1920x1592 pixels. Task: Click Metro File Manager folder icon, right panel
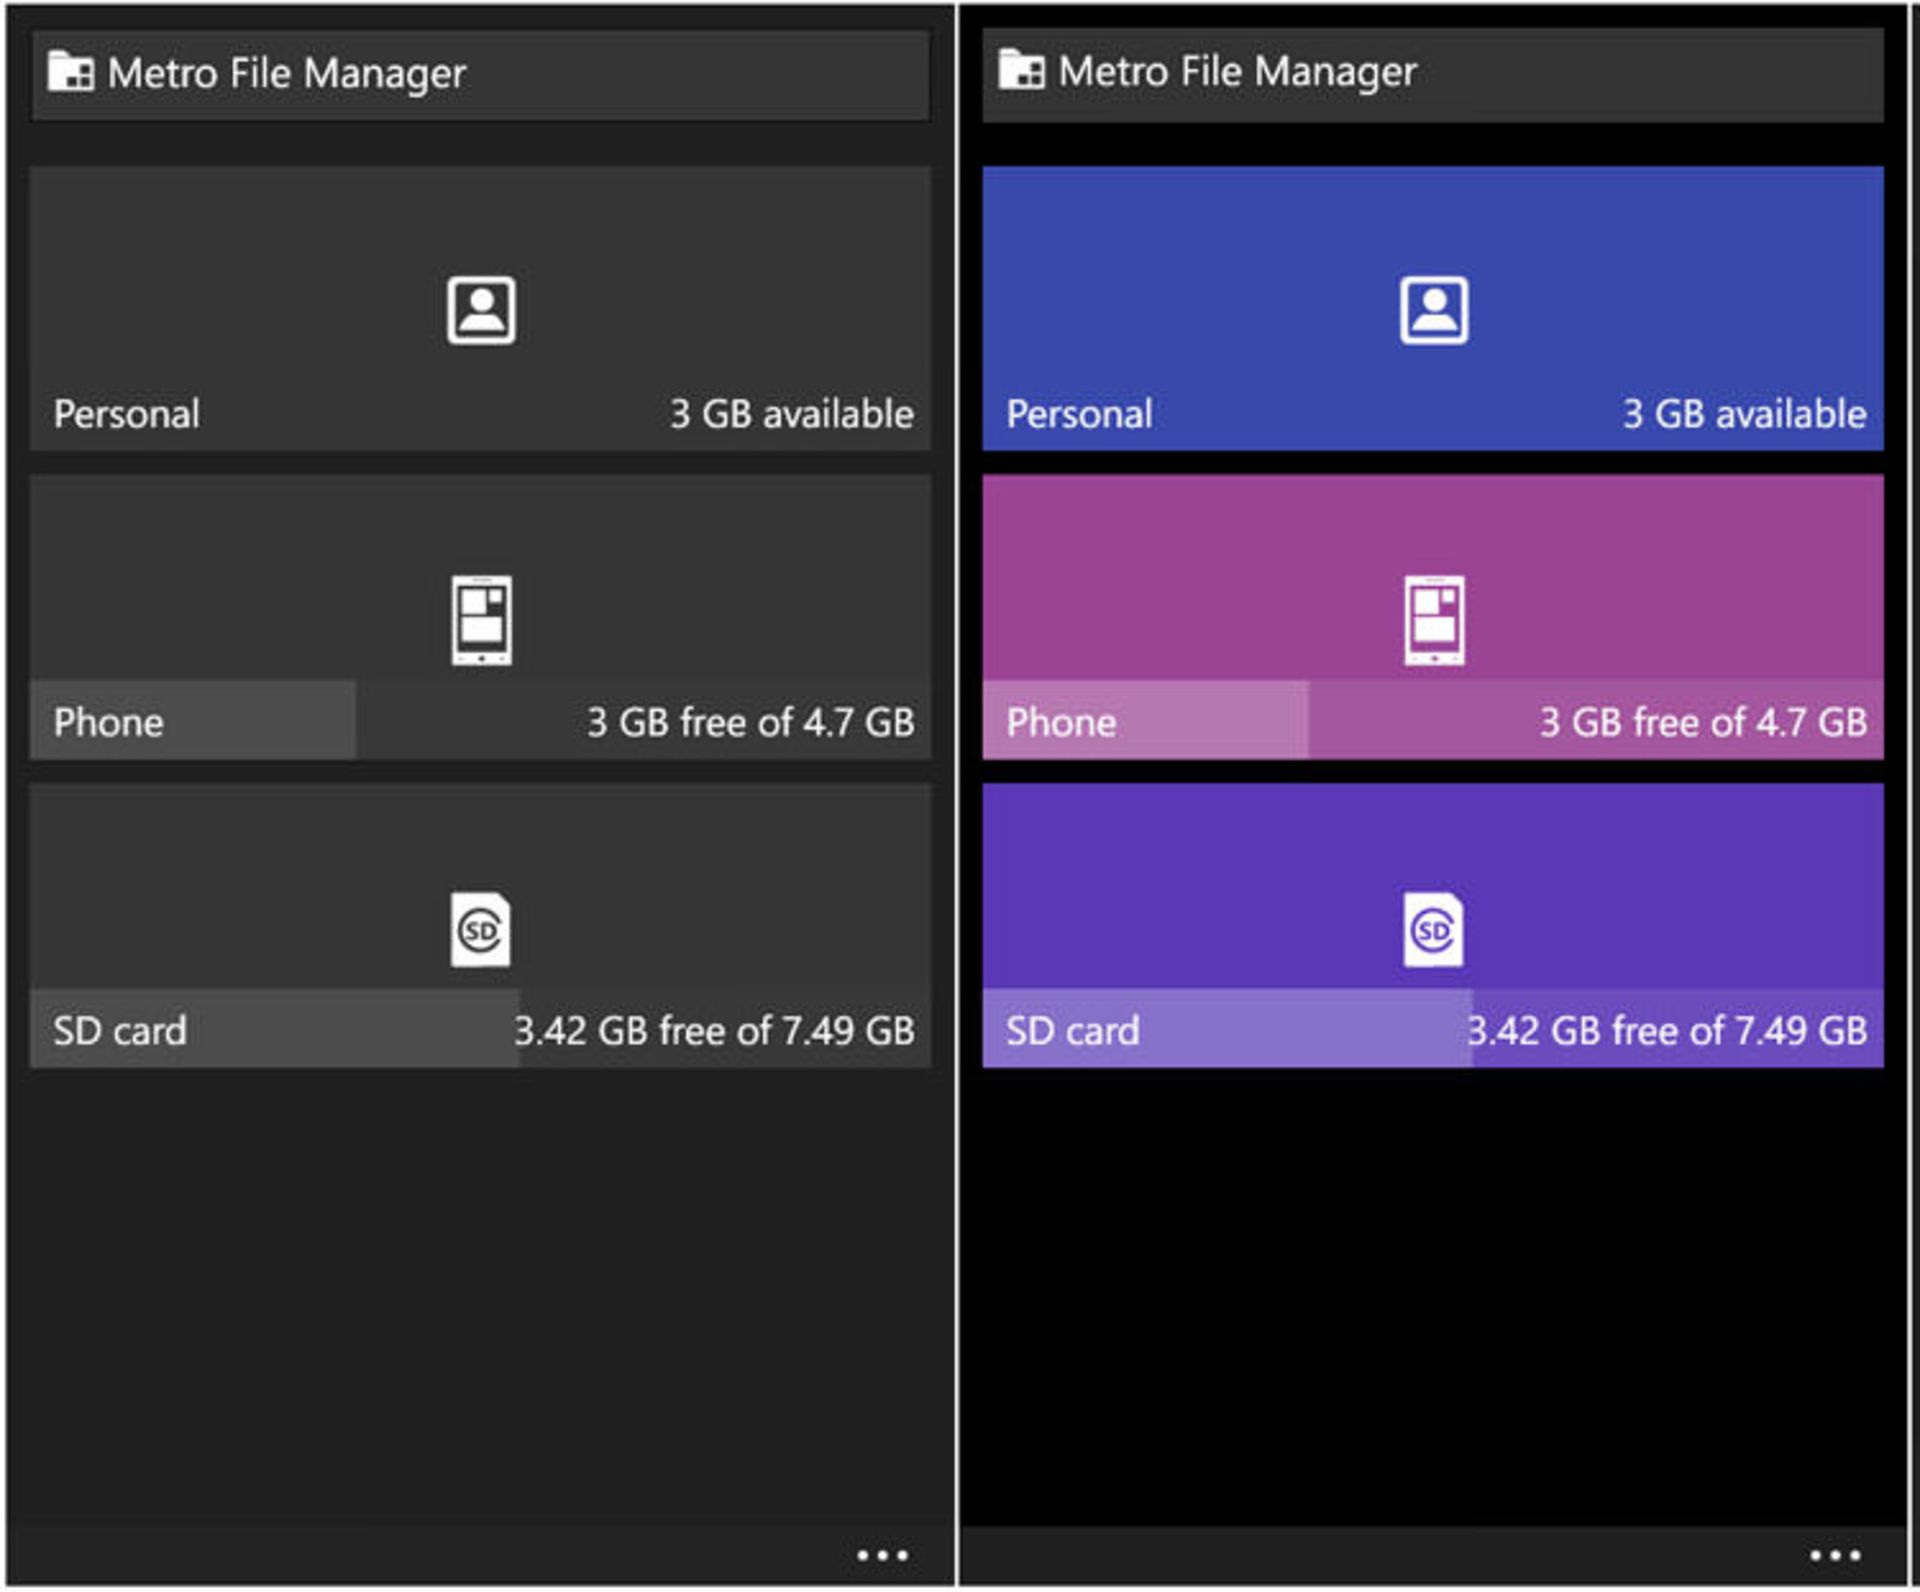1022,69
